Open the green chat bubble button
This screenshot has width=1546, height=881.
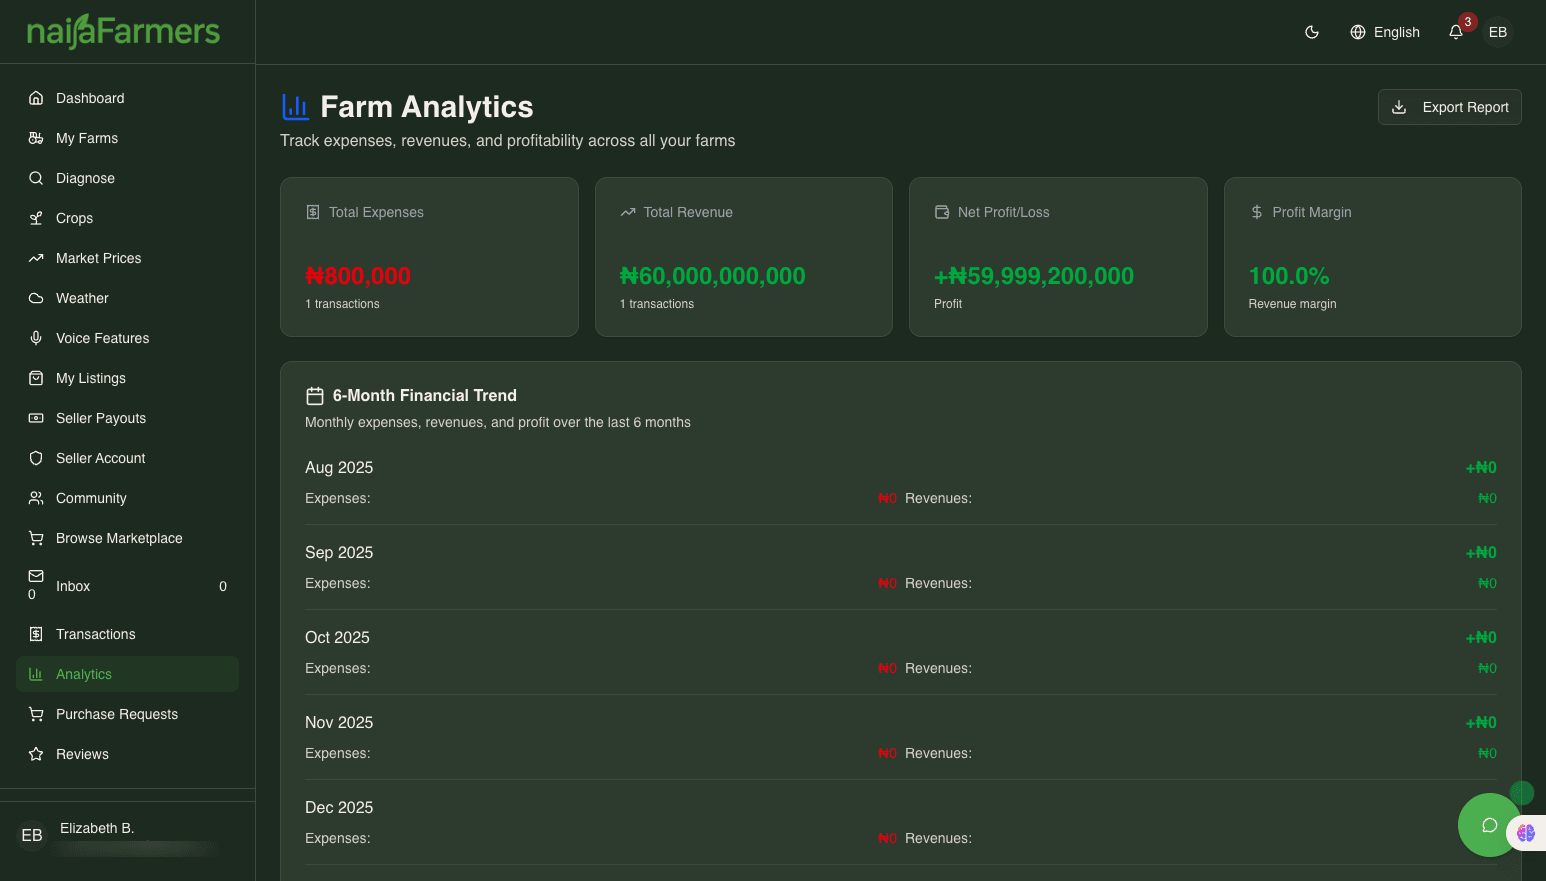(1489, 825)
